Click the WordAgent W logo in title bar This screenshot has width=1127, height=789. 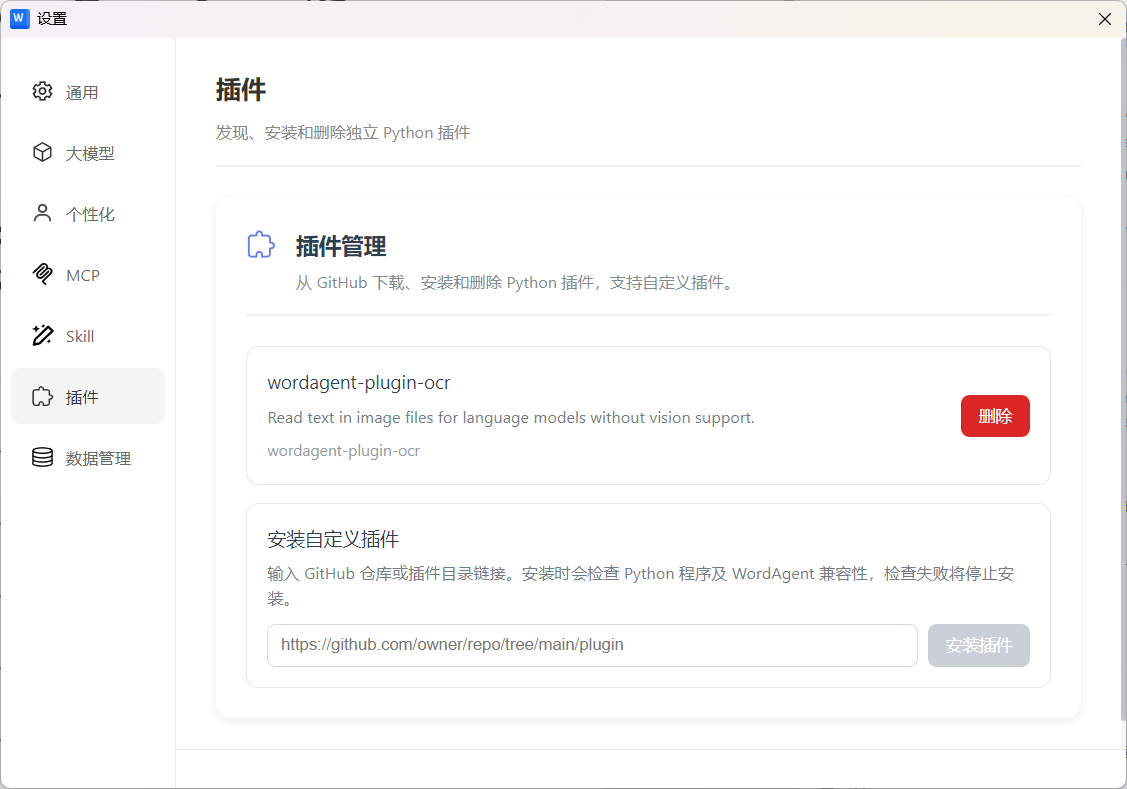click(19, 19)
